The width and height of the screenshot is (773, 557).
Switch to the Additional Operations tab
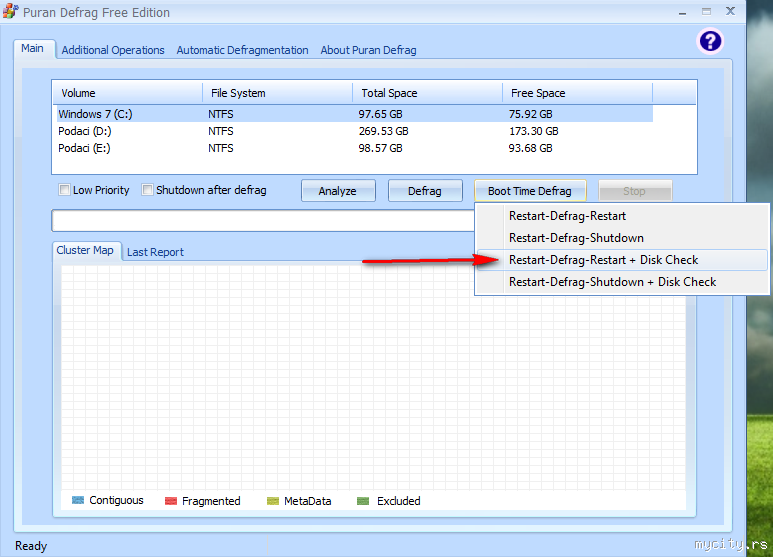pyautogui.click(x=113, y=50)
